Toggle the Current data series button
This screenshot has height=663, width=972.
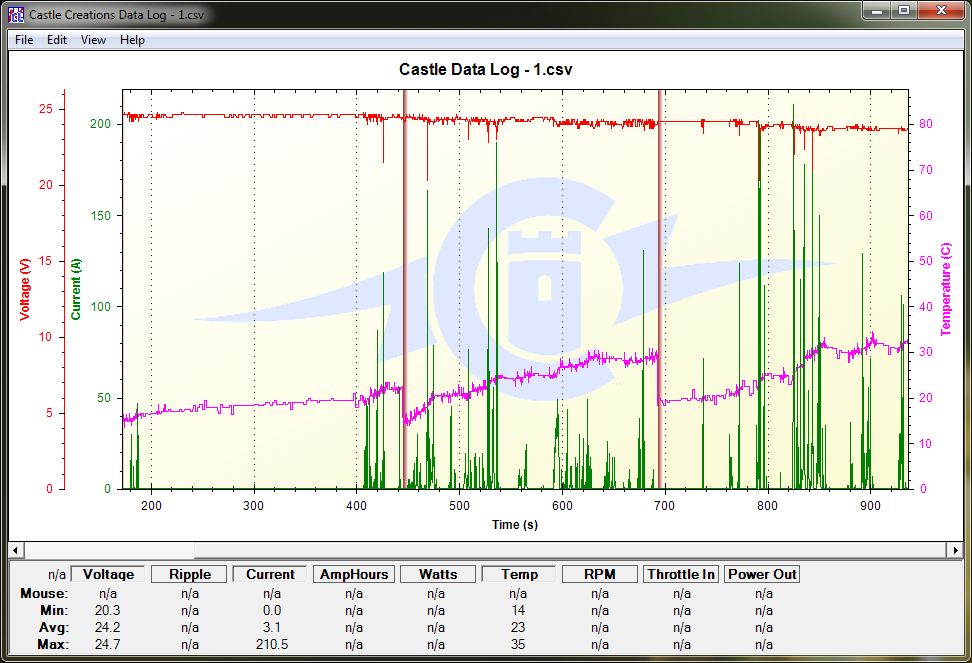pyautogui.click(x=270, y=574)
